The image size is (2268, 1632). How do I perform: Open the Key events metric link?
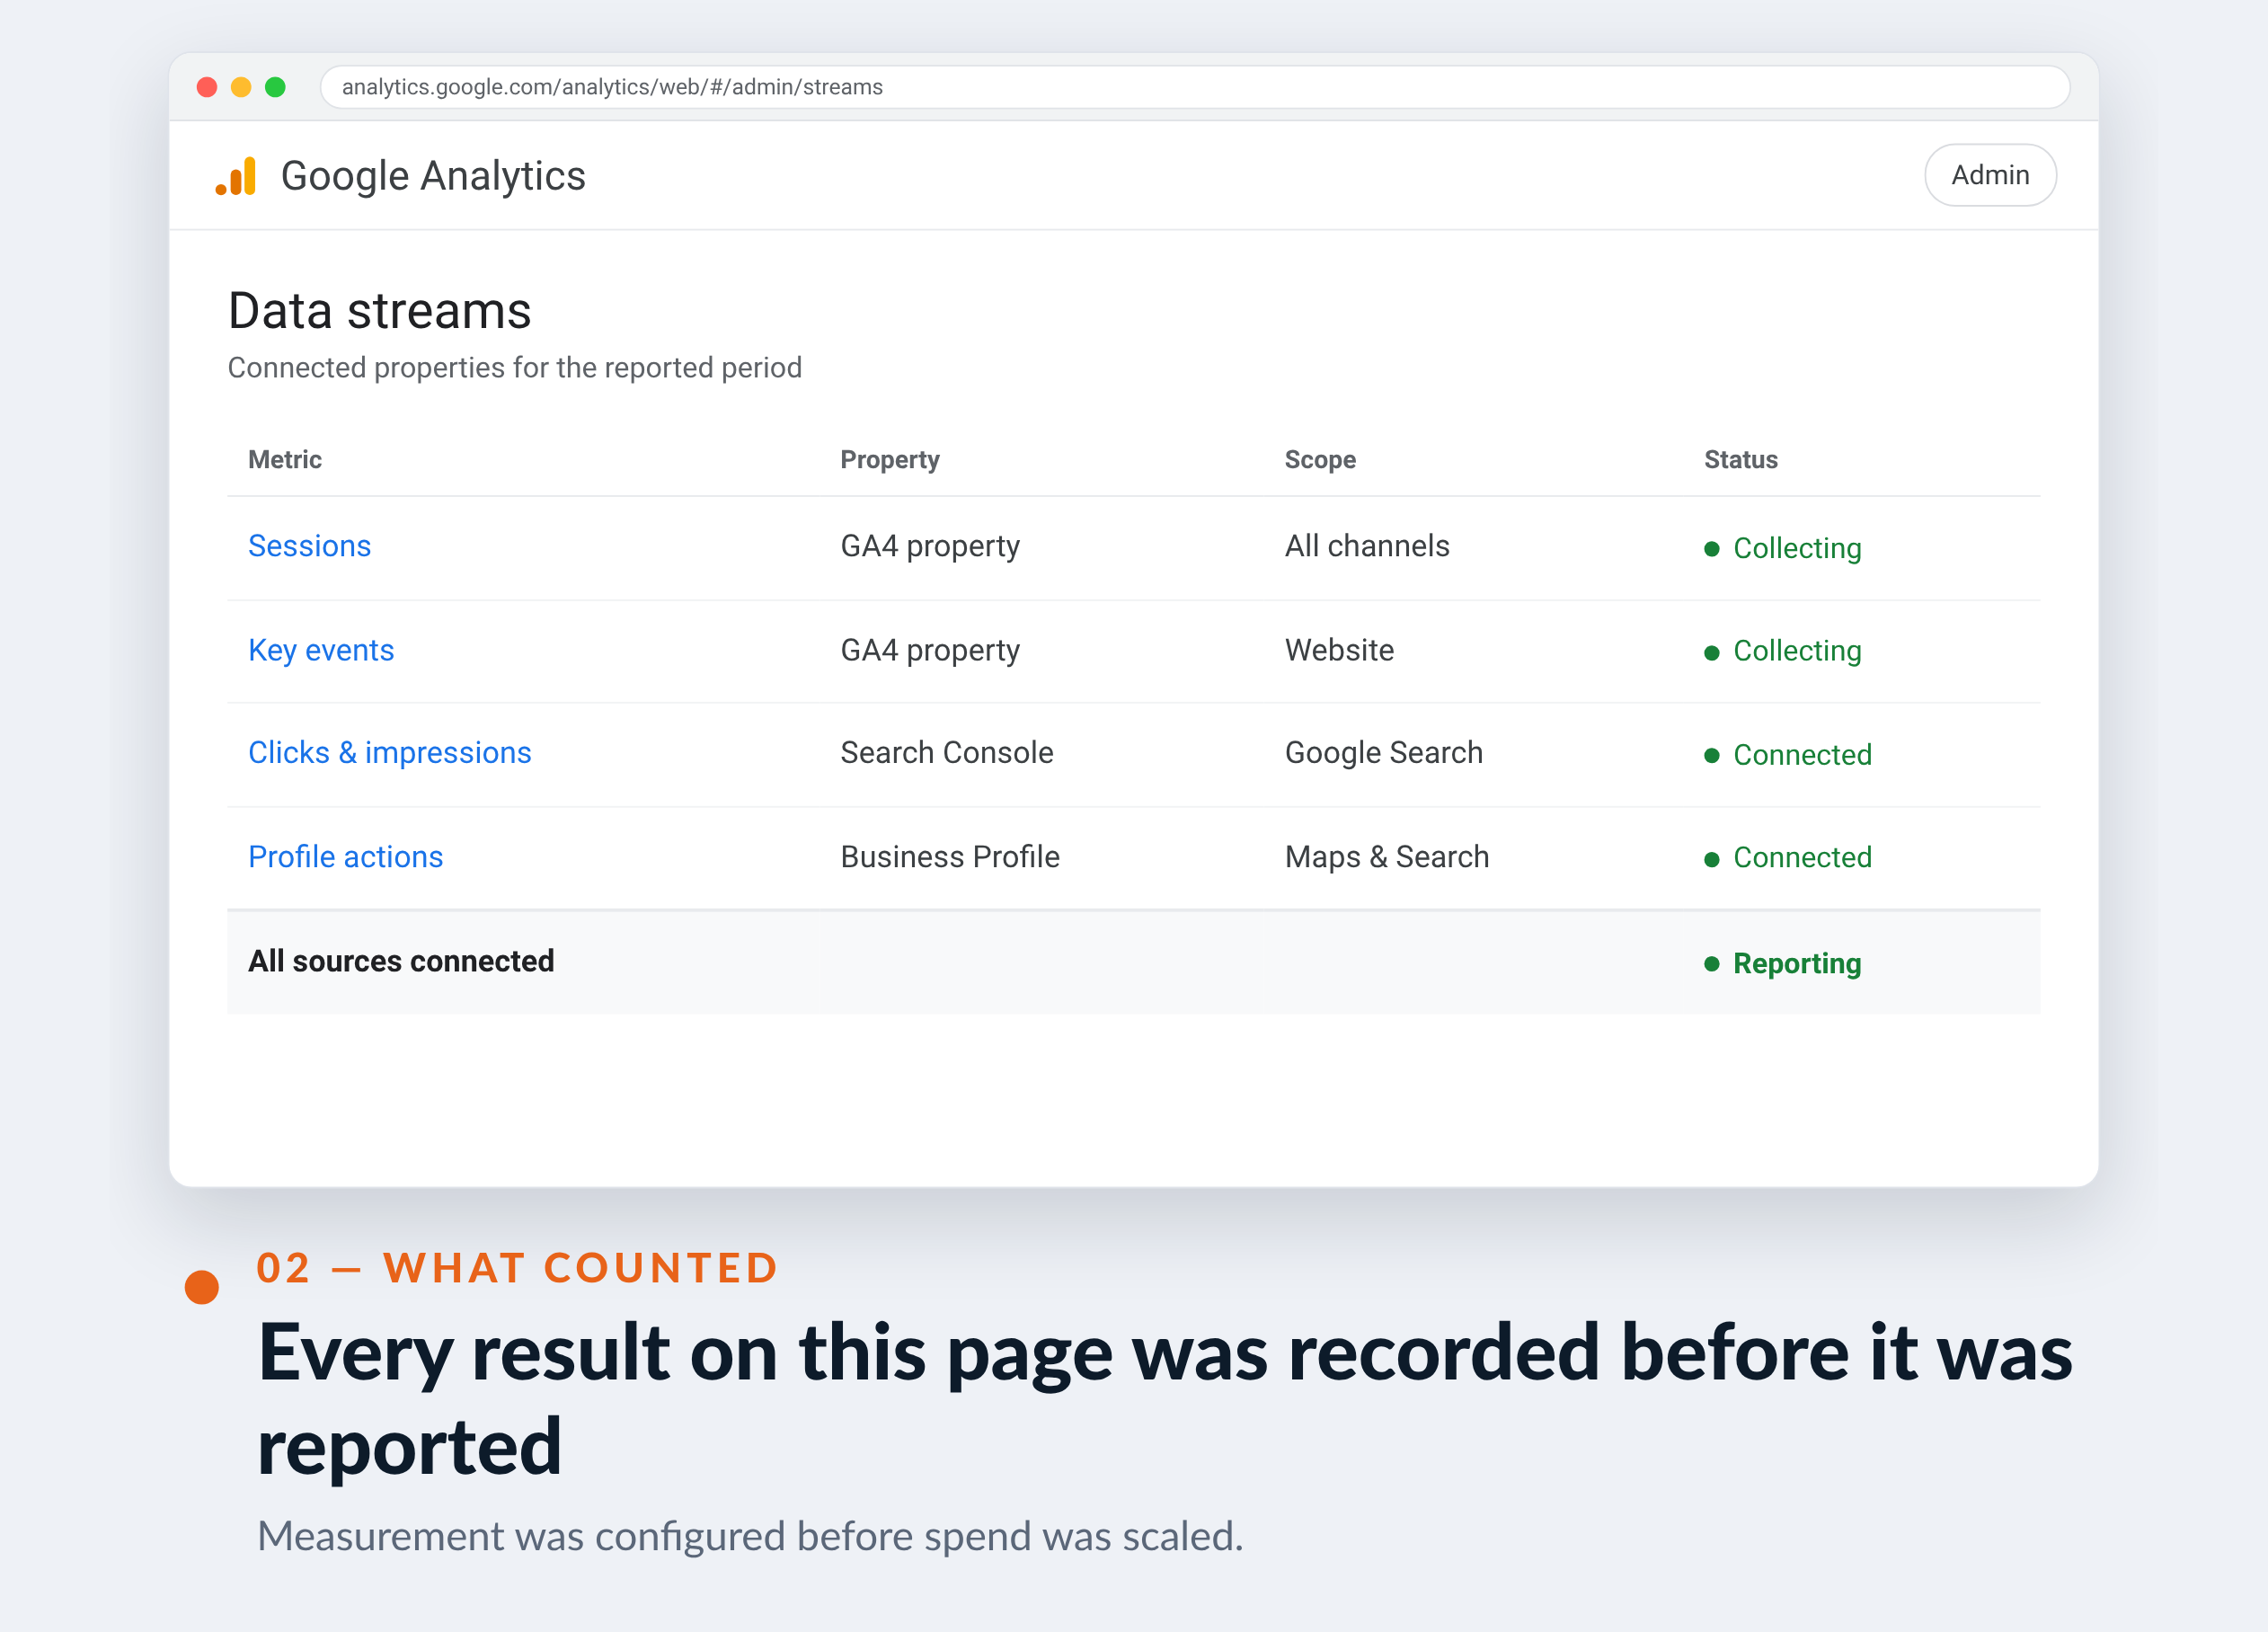(321, 650)
